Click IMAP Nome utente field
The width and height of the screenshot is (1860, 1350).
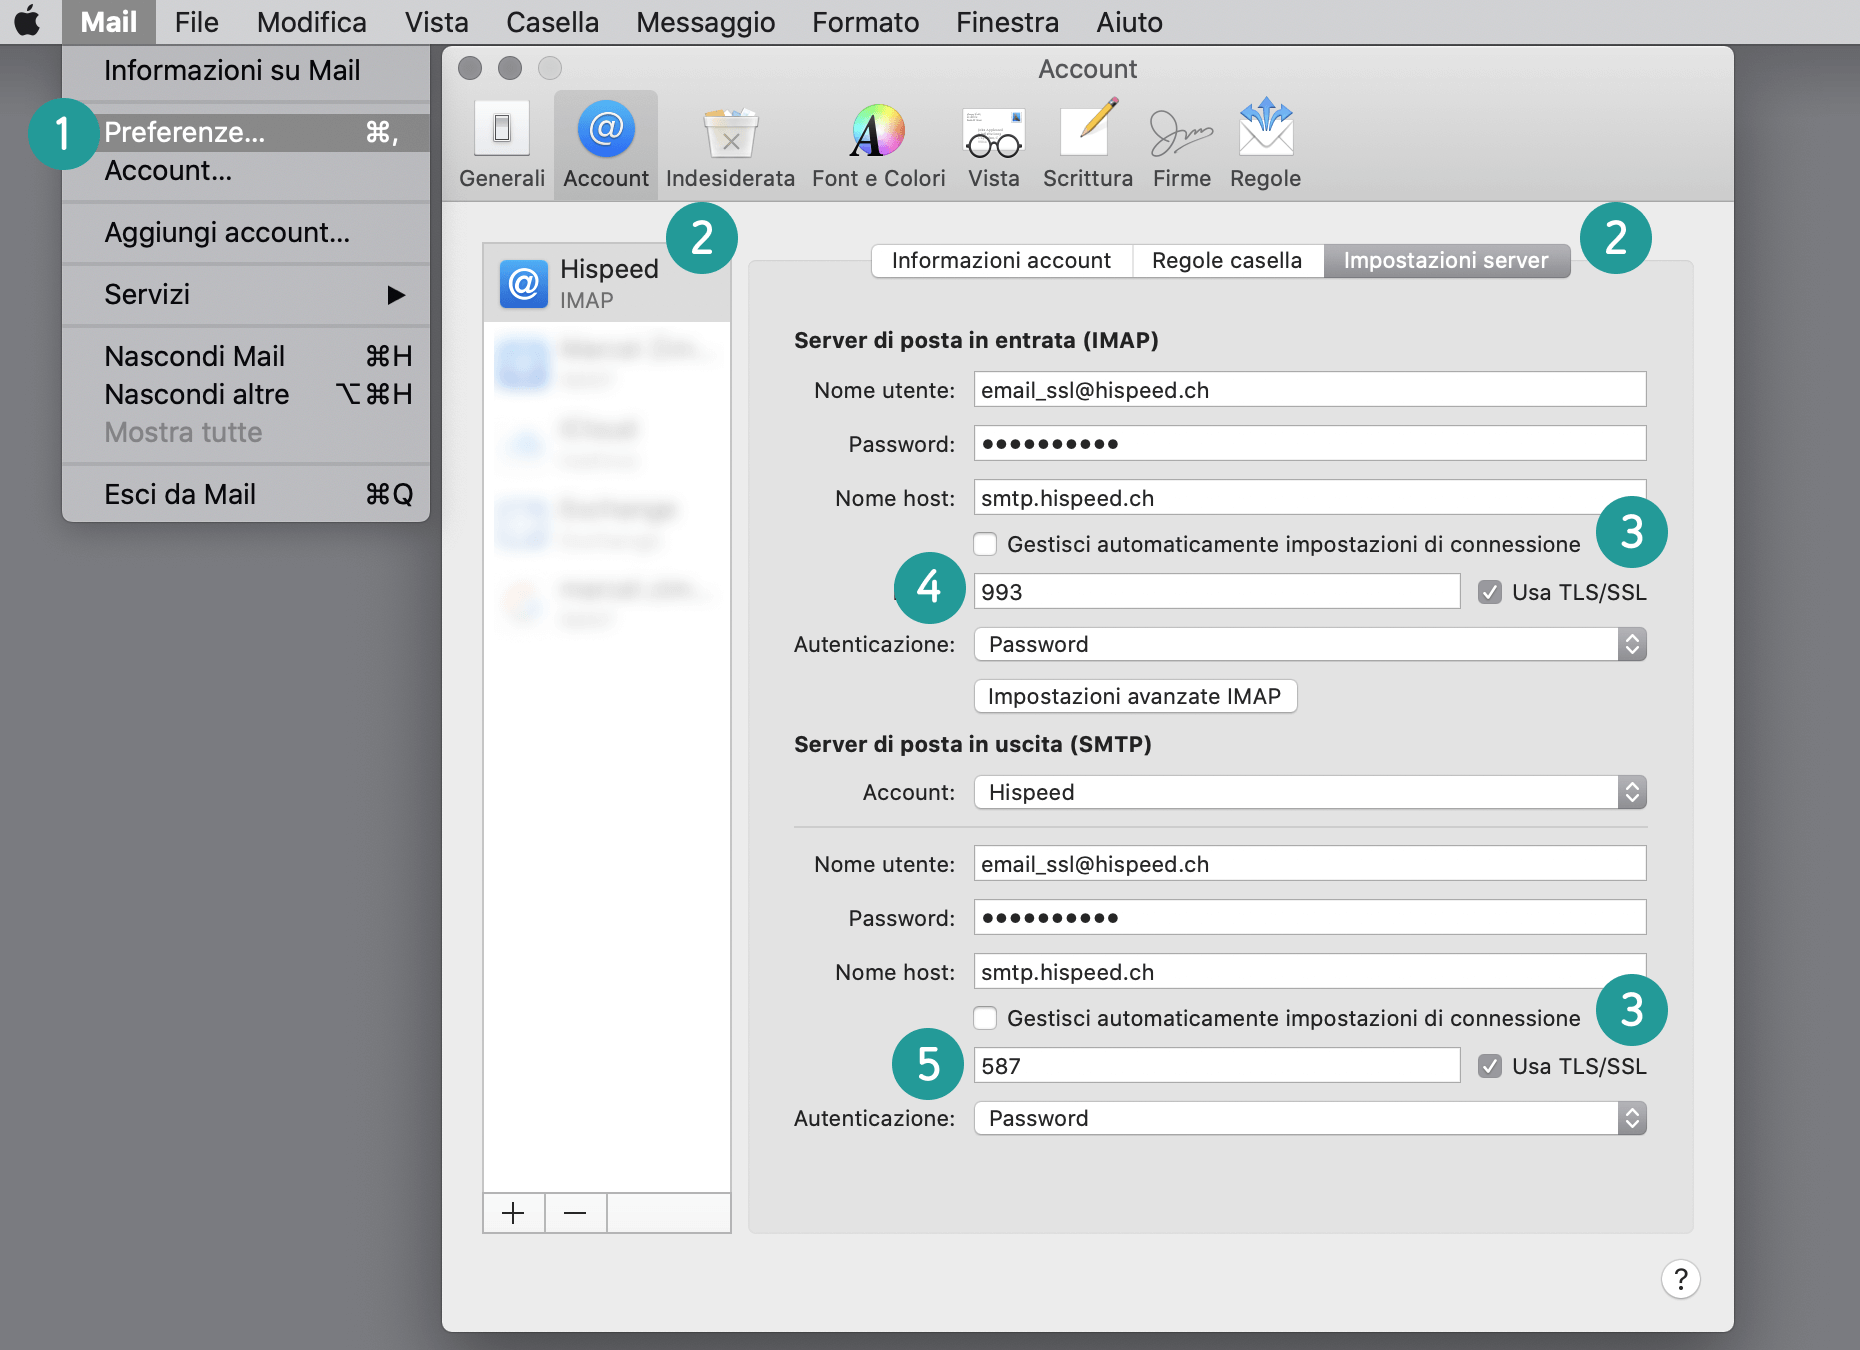1310,390
